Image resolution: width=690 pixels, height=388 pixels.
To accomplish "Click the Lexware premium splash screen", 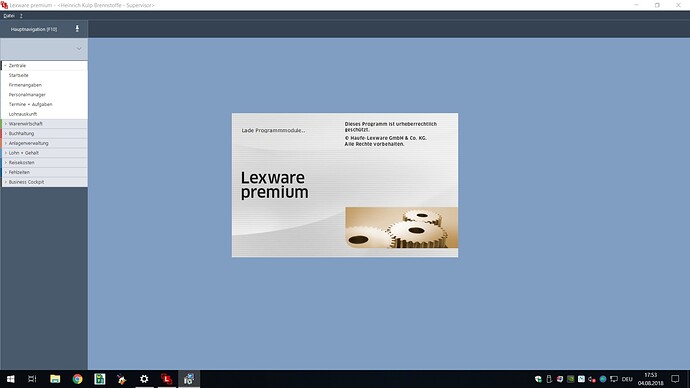I will point(345,185).
